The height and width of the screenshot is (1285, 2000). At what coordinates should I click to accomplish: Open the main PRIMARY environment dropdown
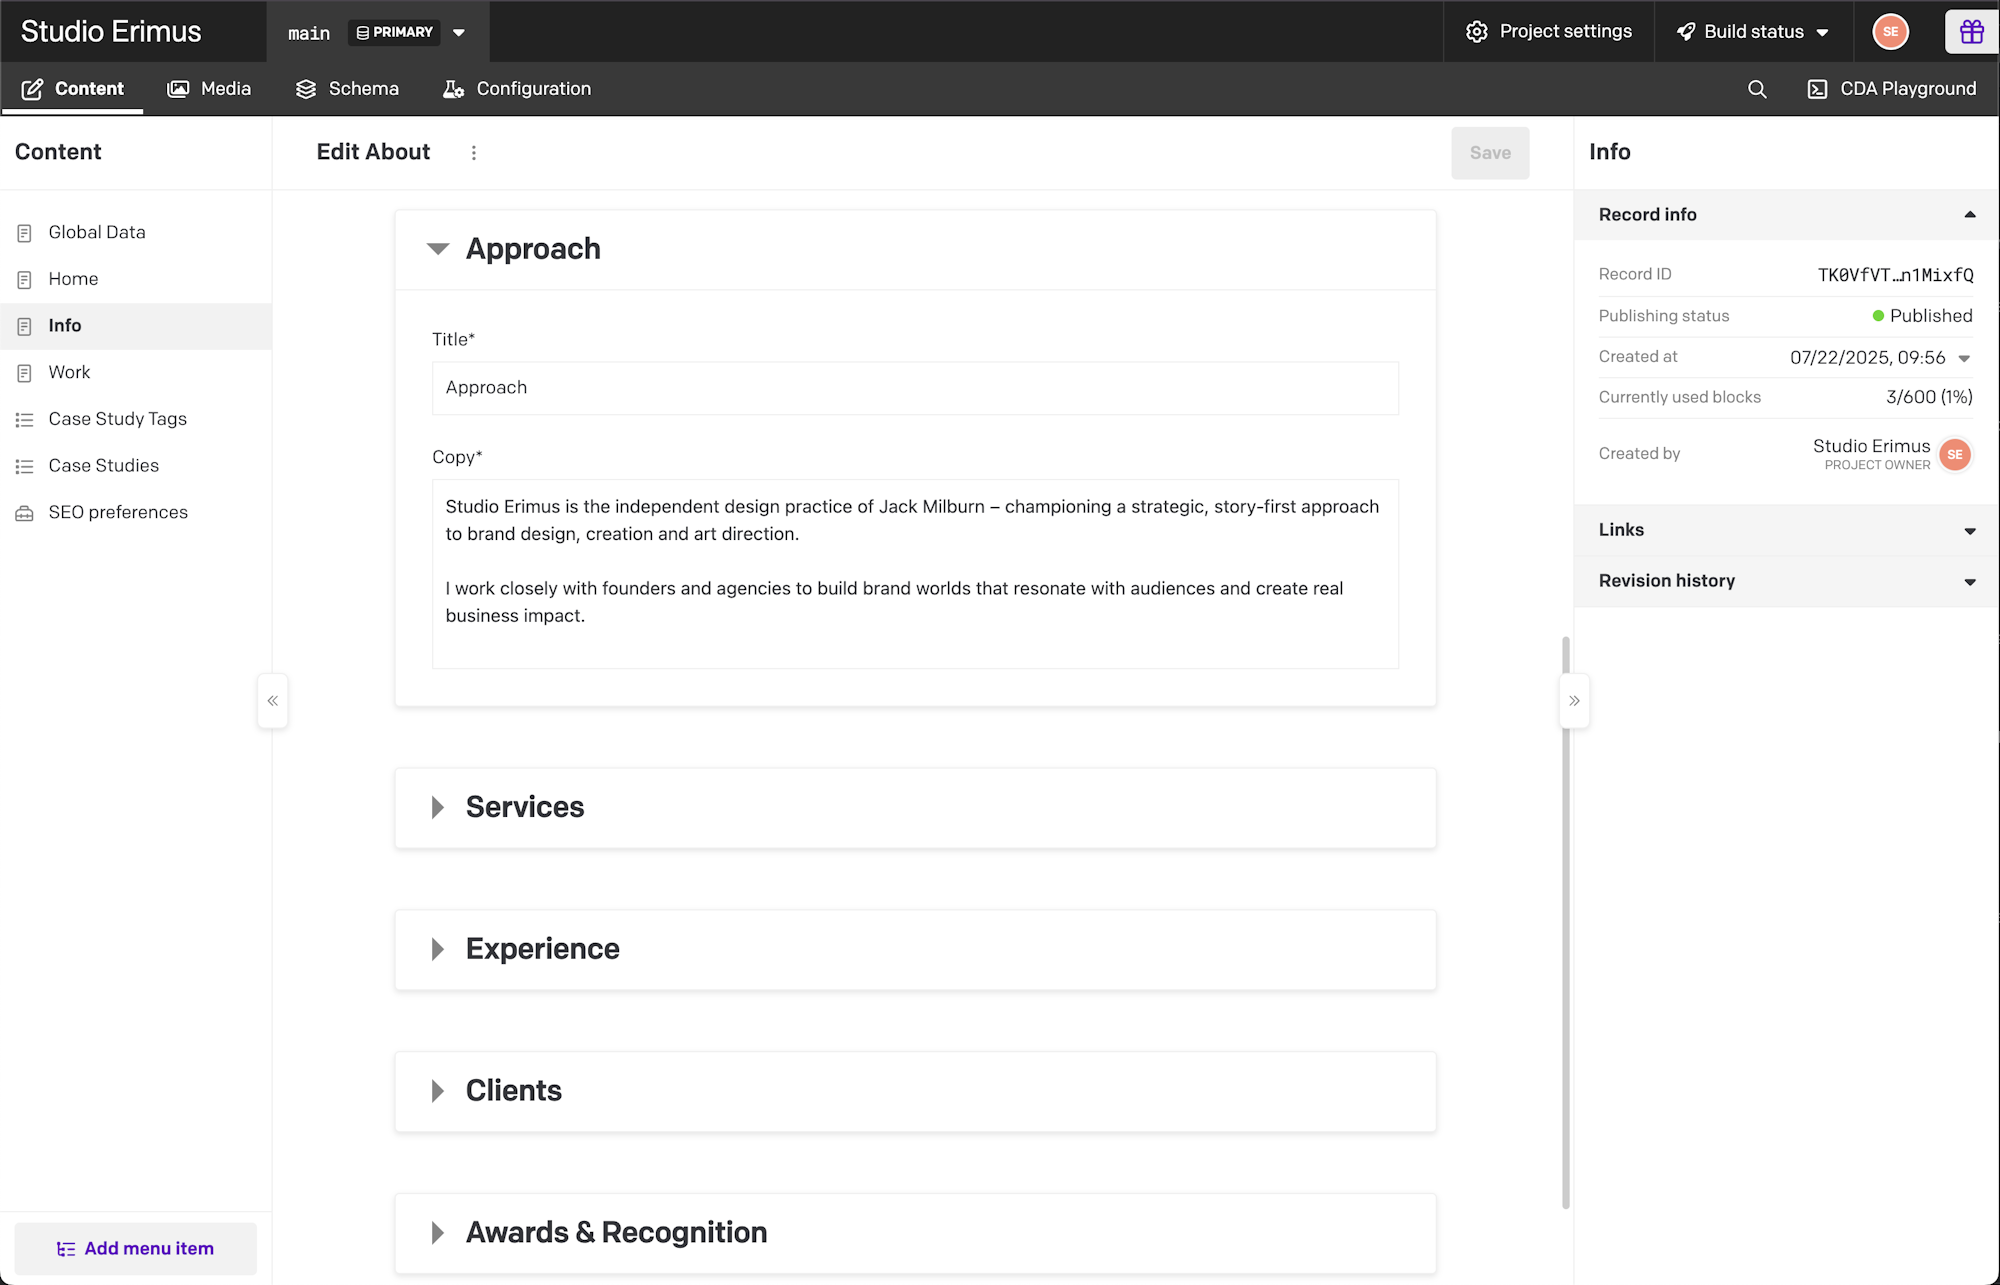point(459,32)
